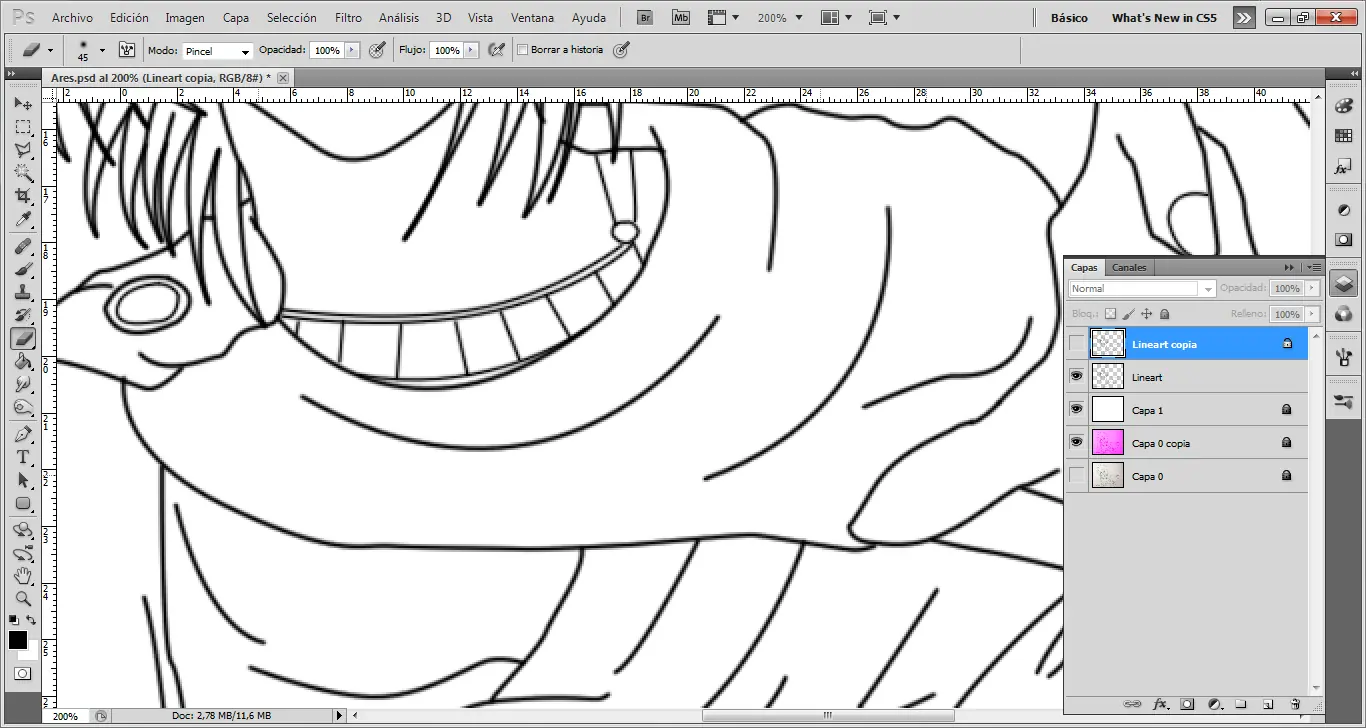Toggle lock transparent pixels

[1110, 314]
